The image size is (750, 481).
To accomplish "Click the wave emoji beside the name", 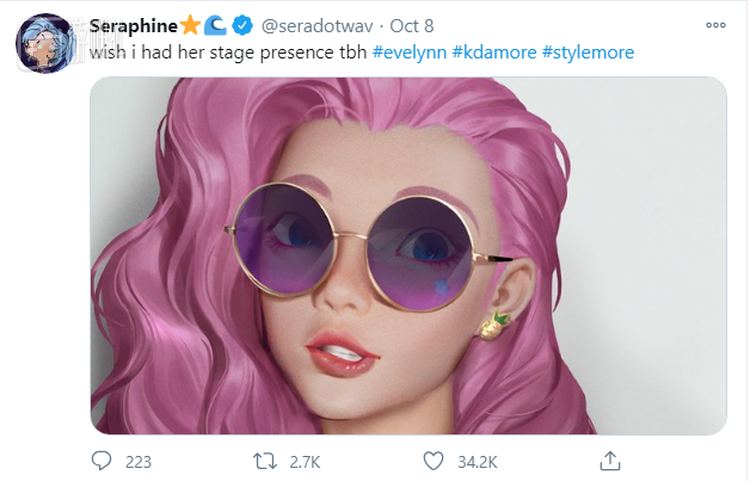I will [216, 24].
